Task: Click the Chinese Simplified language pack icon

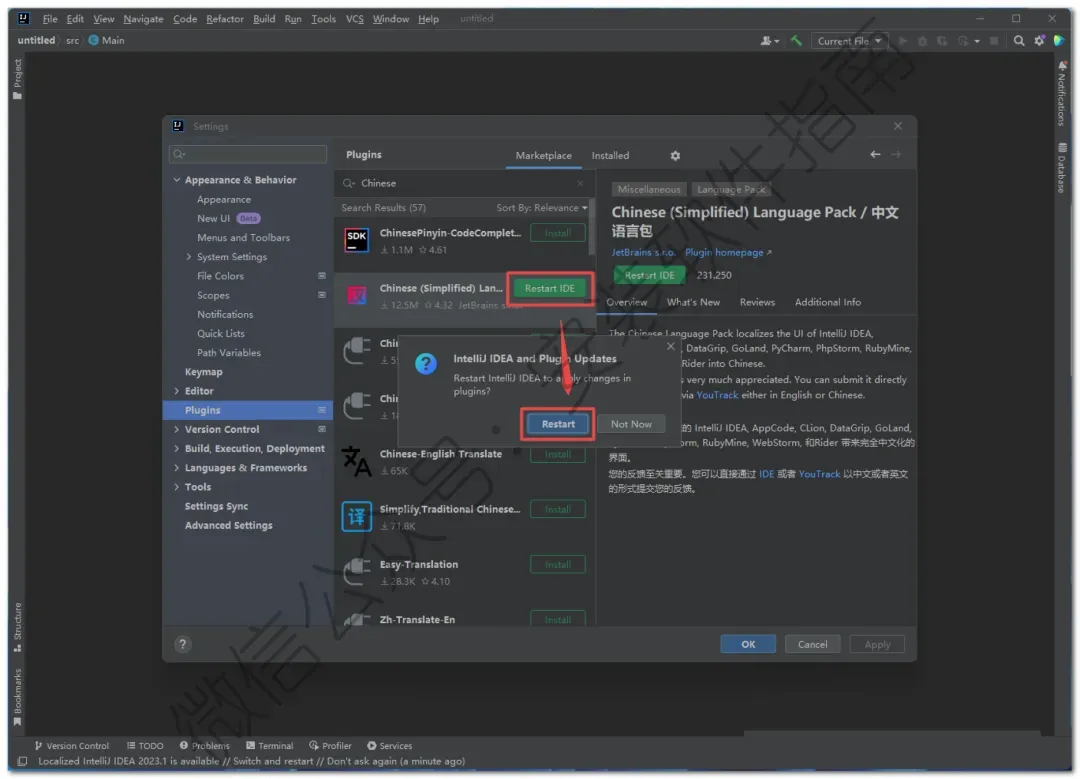Action: 356,295
